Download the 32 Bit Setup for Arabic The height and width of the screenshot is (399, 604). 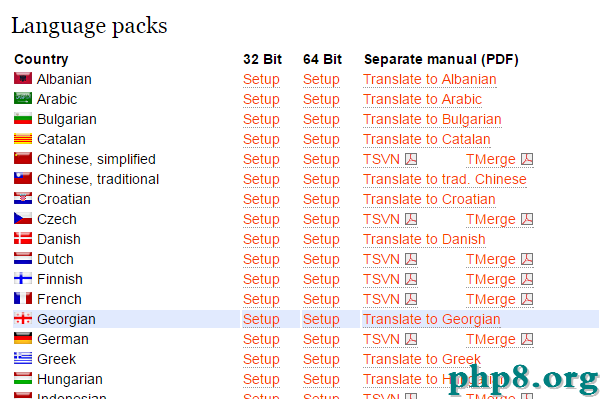[x=261, y=99]
